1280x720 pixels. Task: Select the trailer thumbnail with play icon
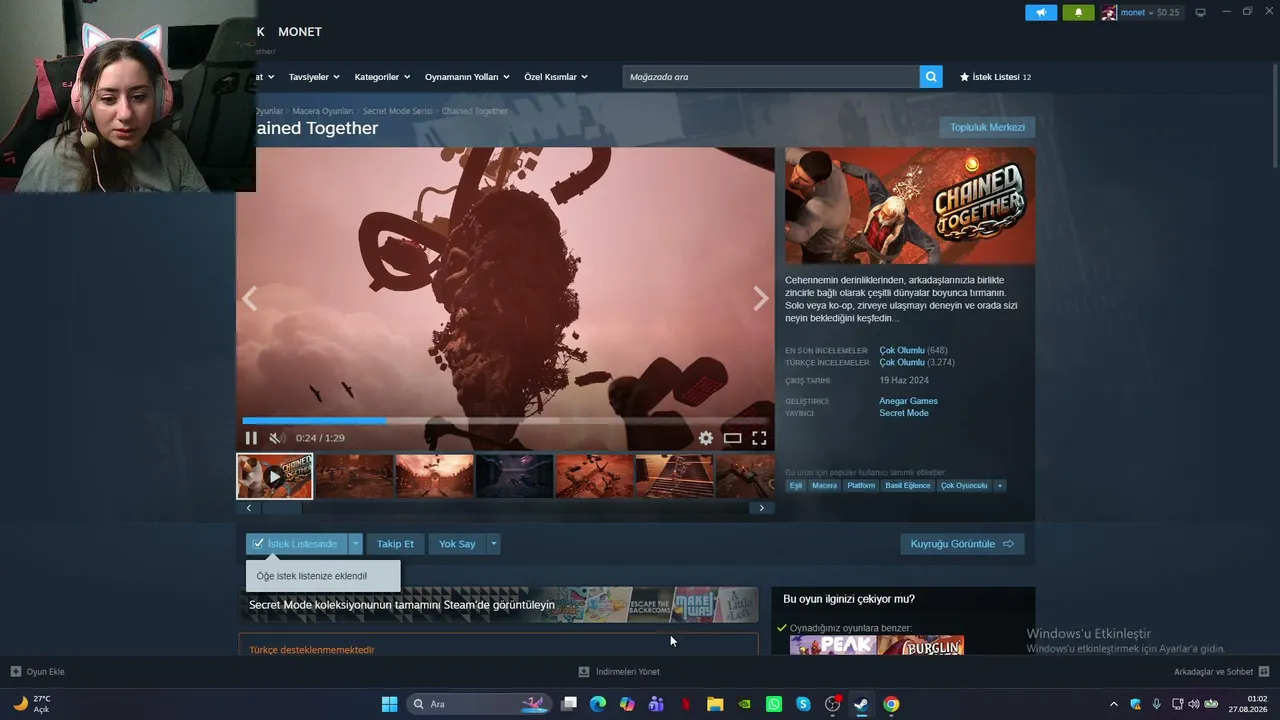point(275,476)
